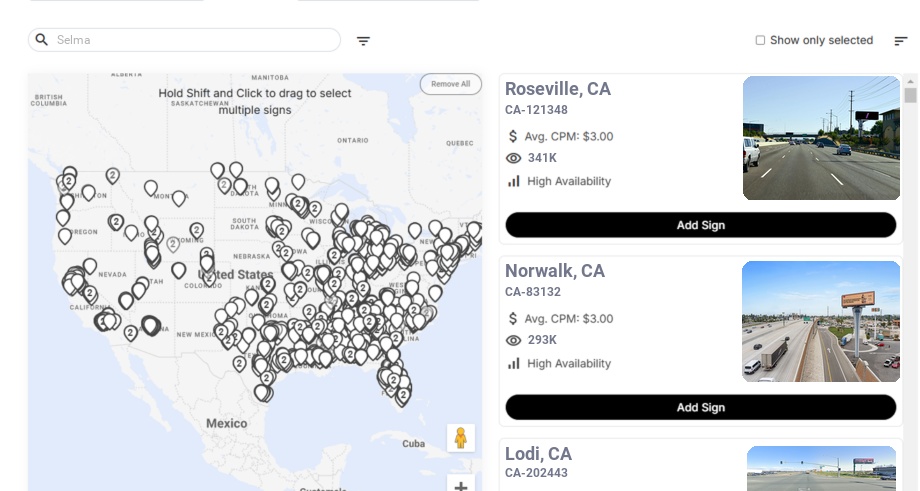Open the sort menu icon at top right
Image resolution: width=920 pixels, height=491 pixels.
coord(900,41)
